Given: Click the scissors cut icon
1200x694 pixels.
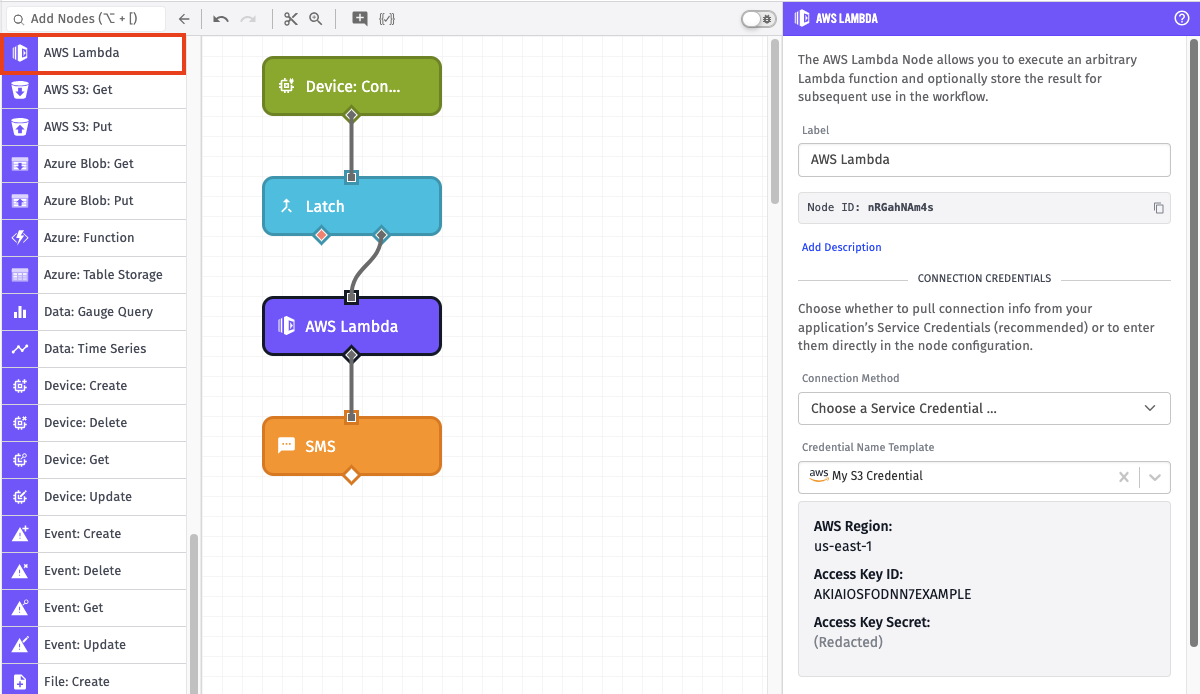Looking at the screenshot, I should tap(291, 18).
